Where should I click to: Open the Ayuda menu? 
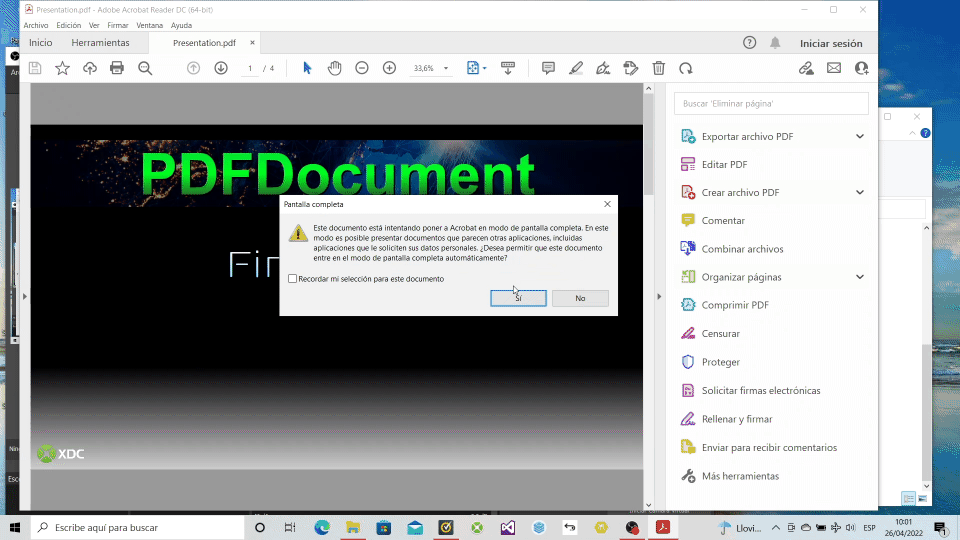(x=181, y=25)
